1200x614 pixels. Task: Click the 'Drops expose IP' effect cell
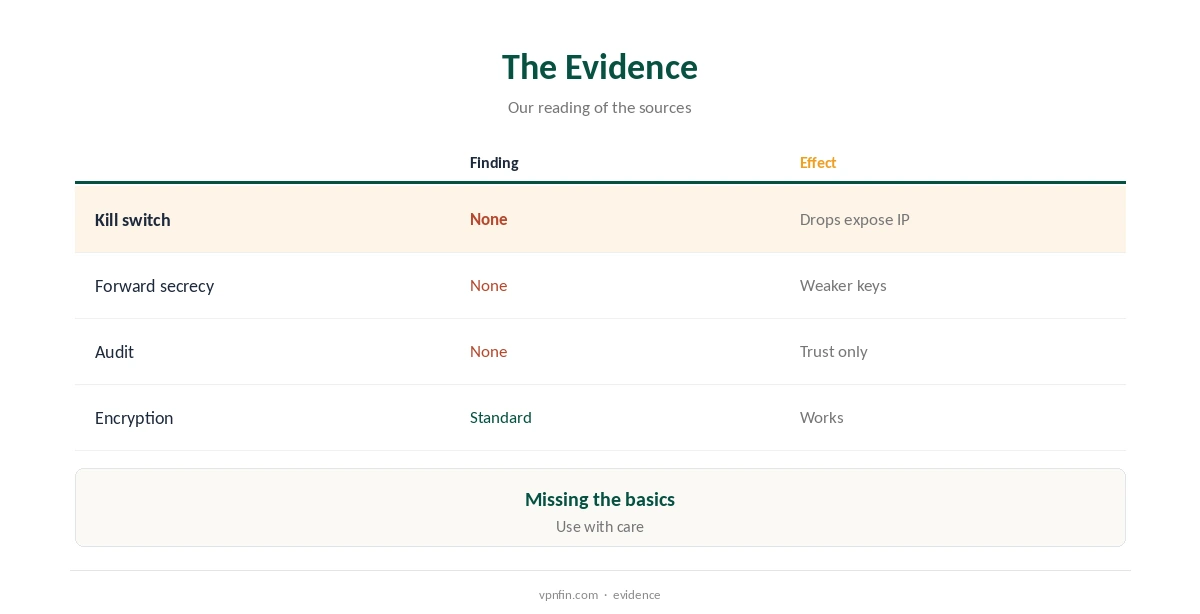click(x=855, y=219)
